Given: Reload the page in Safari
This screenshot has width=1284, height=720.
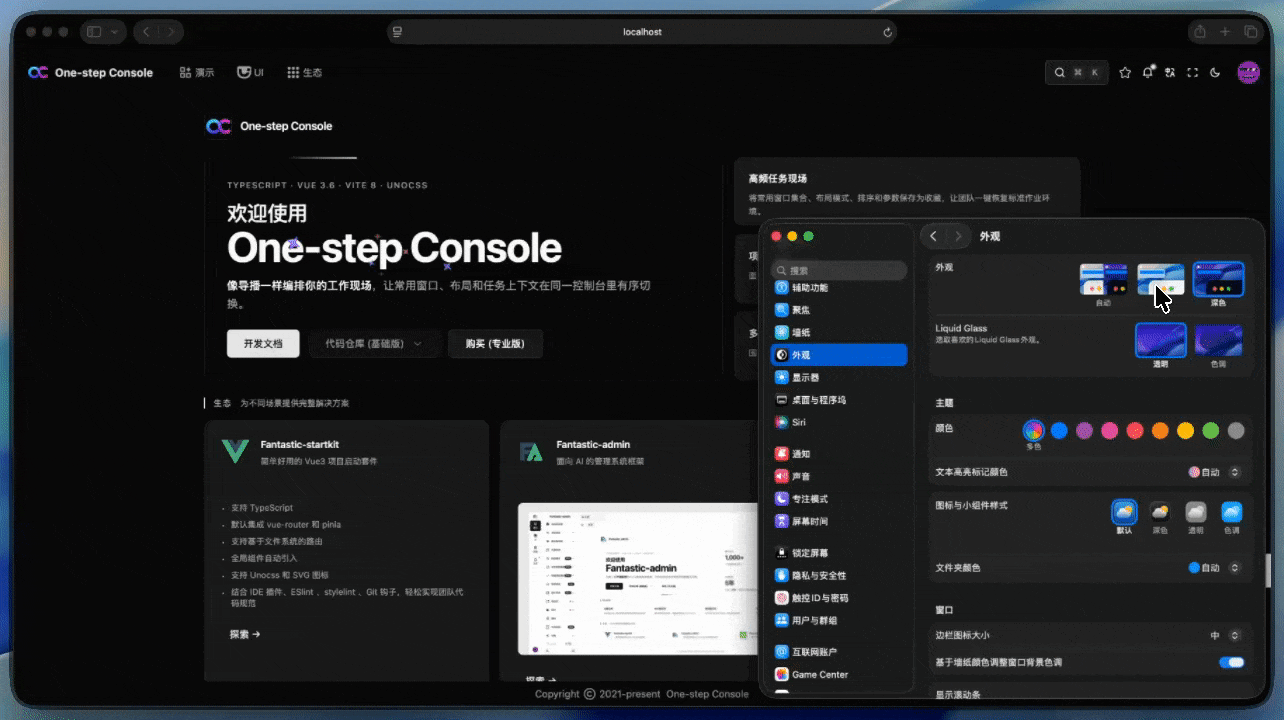Looking at the screenshot, I should tap(887, 32).
